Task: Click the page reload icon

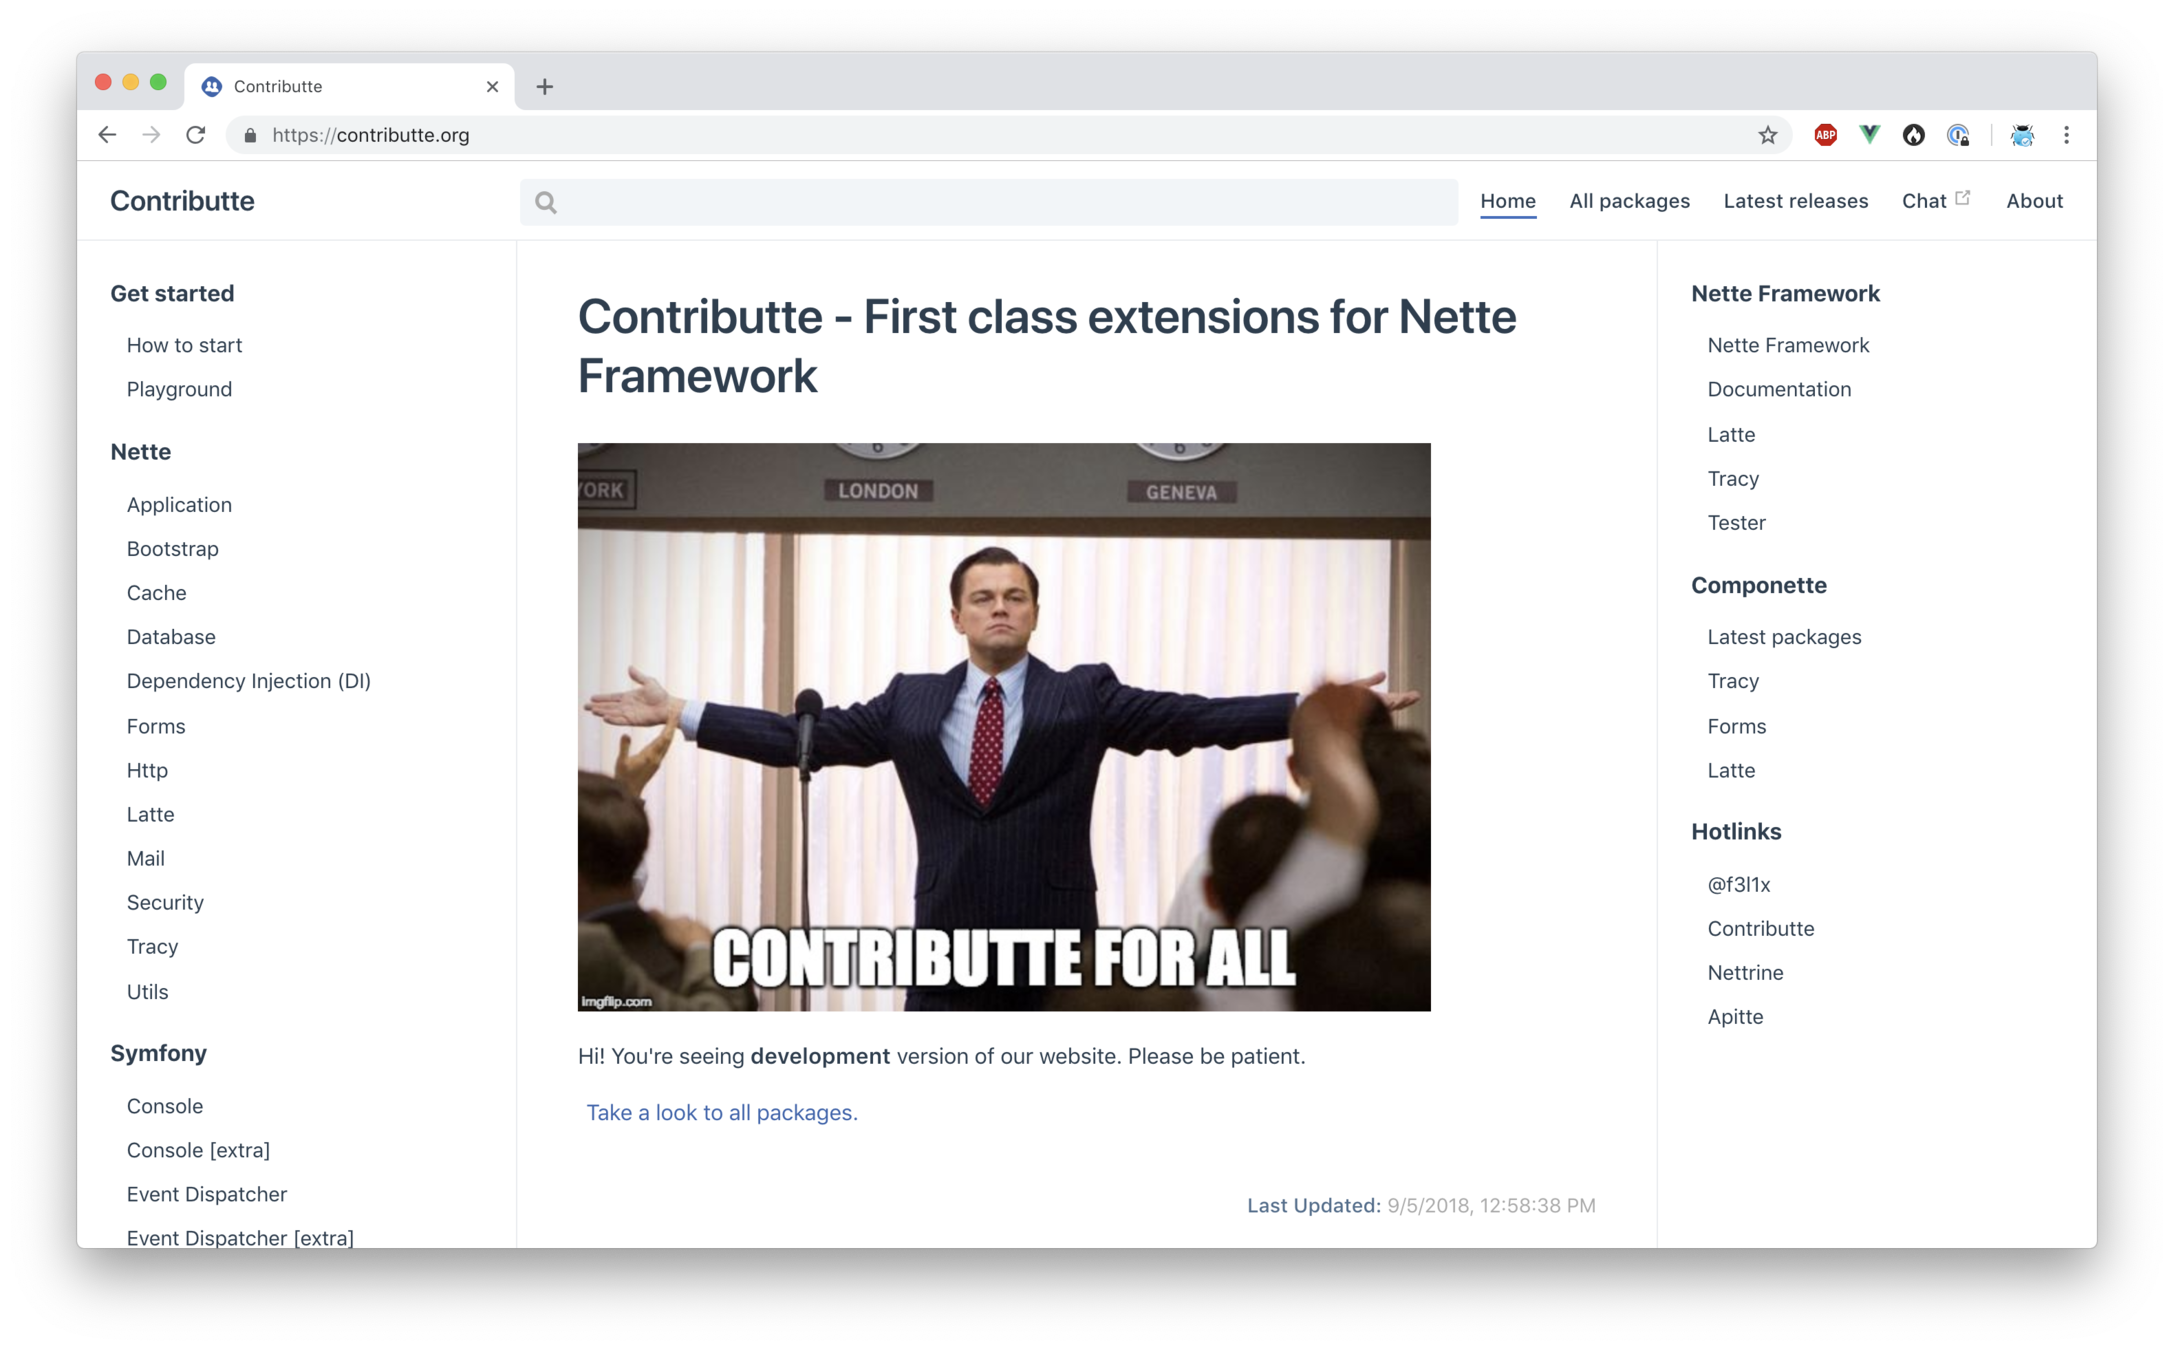Action: click(196, 135)
